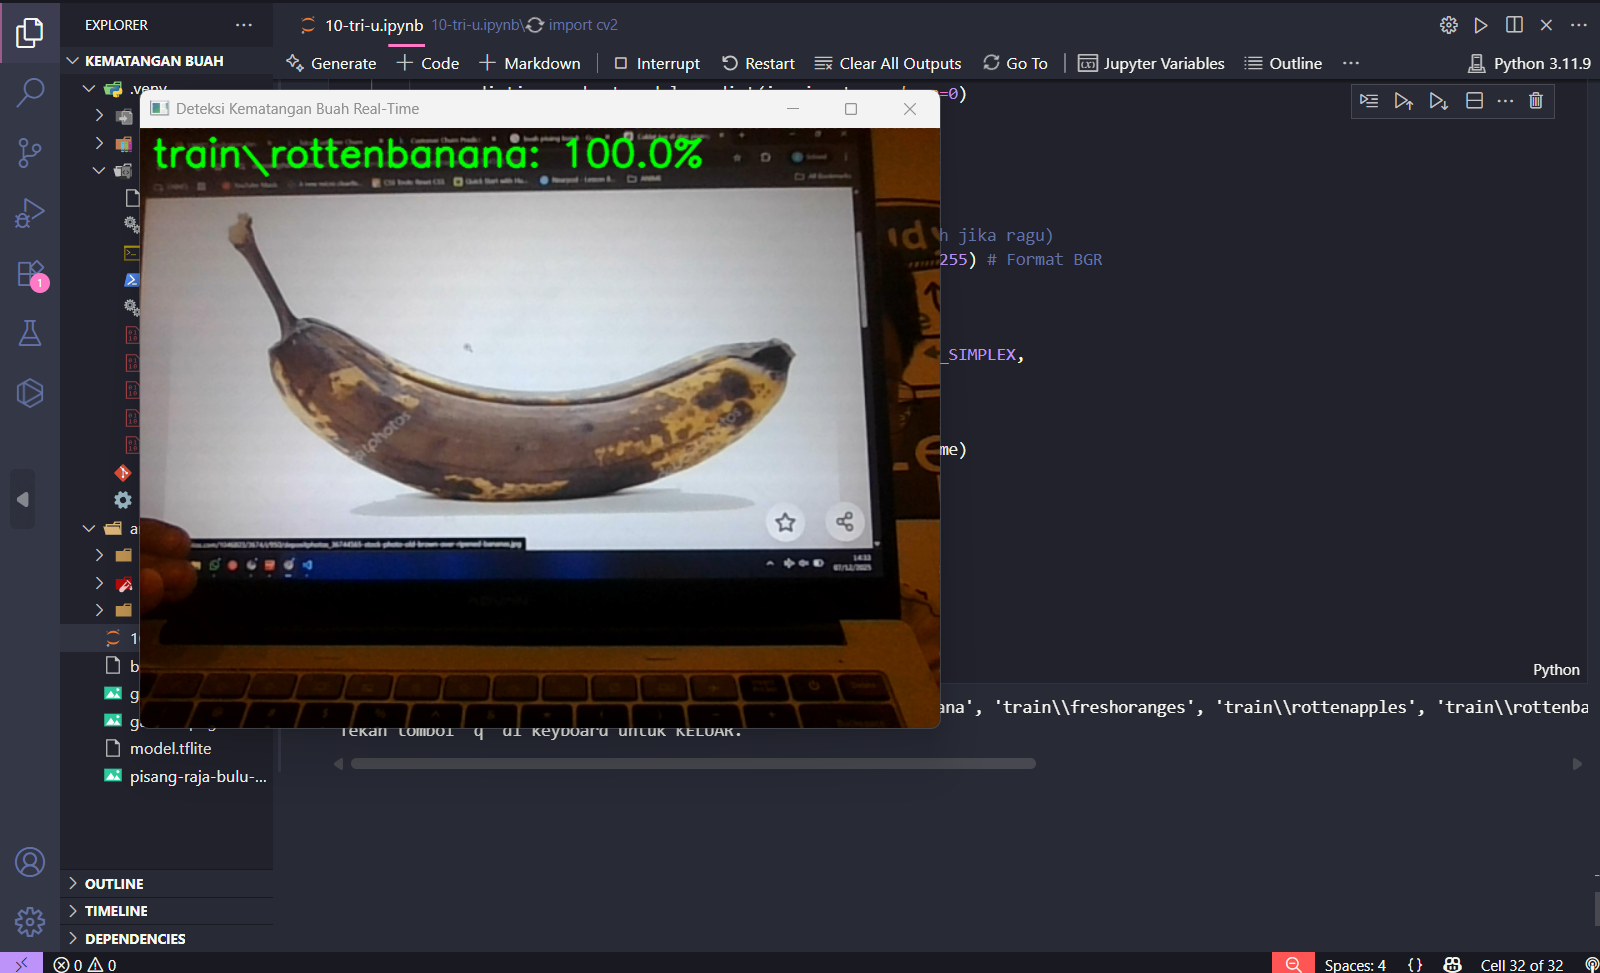Image resolution: width=1600 pixels, height=973 pixels.
Task: Open the Accounts menu in activity bar
Action: 30,862
